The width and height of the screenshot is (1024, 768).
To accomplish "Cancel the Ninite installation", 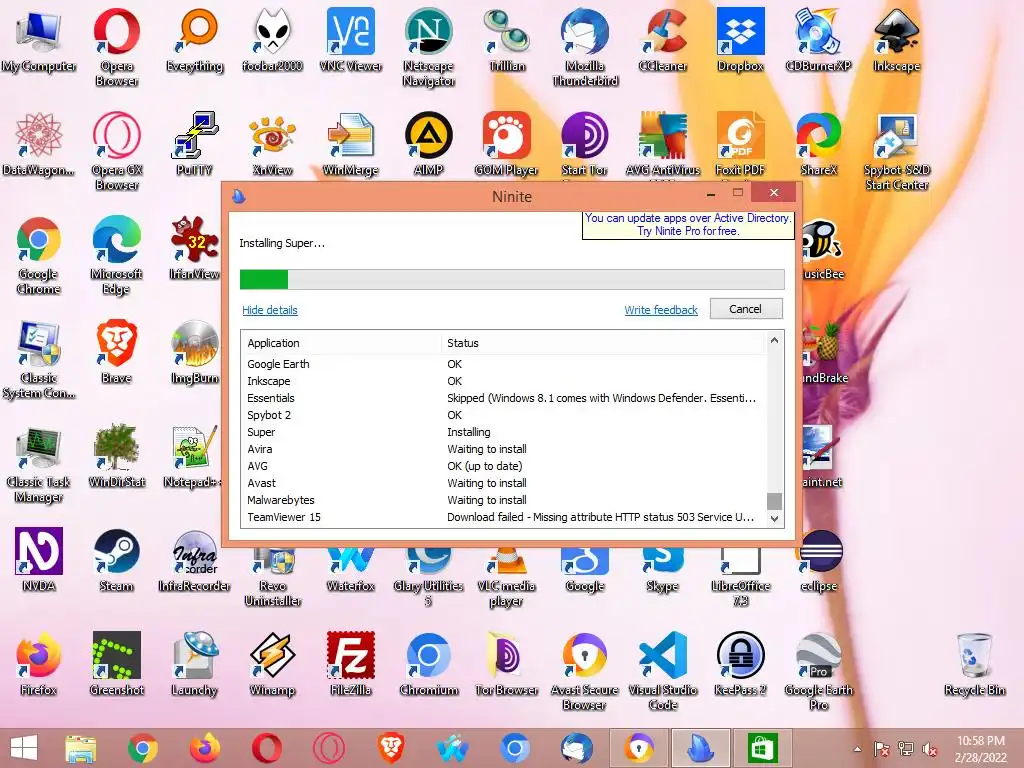I will tap(745, 309).
